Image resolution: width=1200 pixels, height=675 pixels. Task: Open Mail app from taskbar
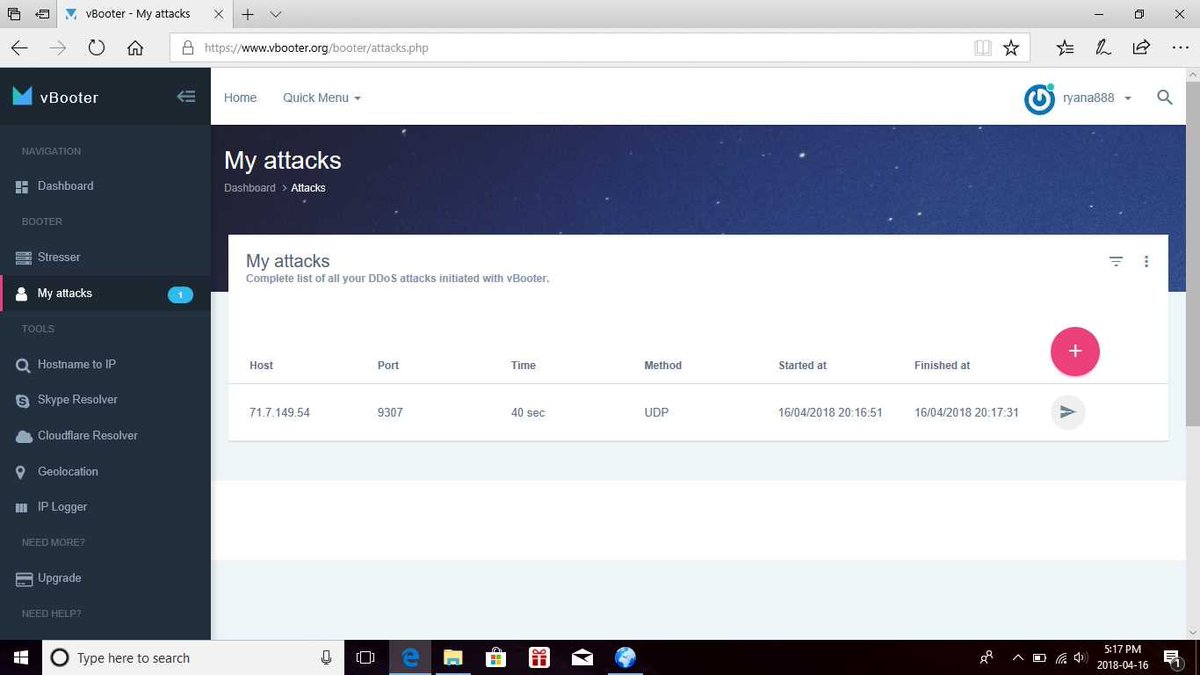[582, 658]
